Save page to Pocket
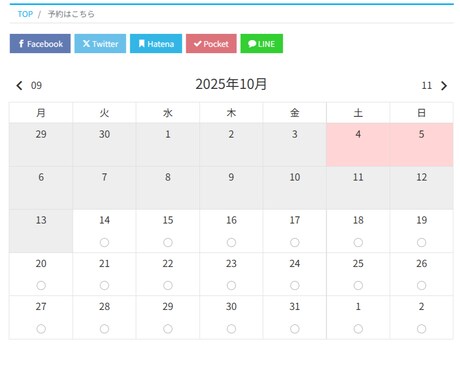This screenshot has width=460, height=380. point(211,44)
